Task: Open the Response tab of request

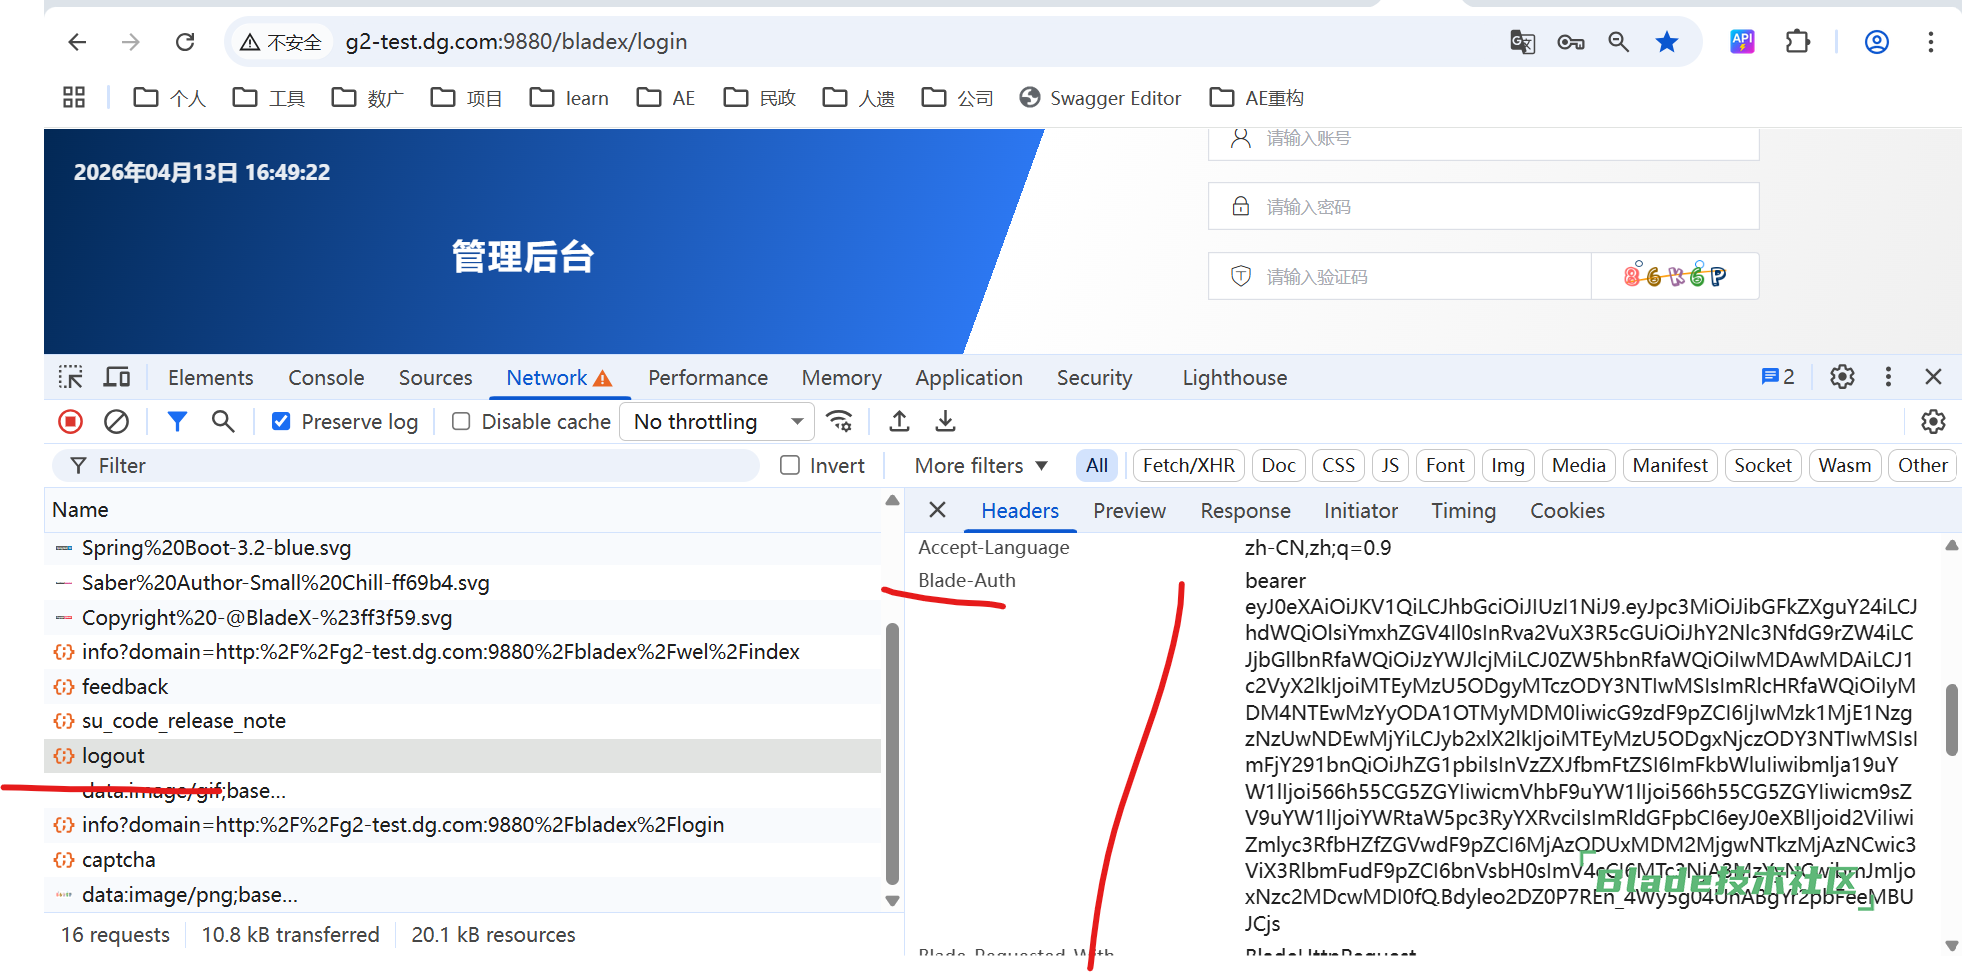Action: tap(1245, 511)
